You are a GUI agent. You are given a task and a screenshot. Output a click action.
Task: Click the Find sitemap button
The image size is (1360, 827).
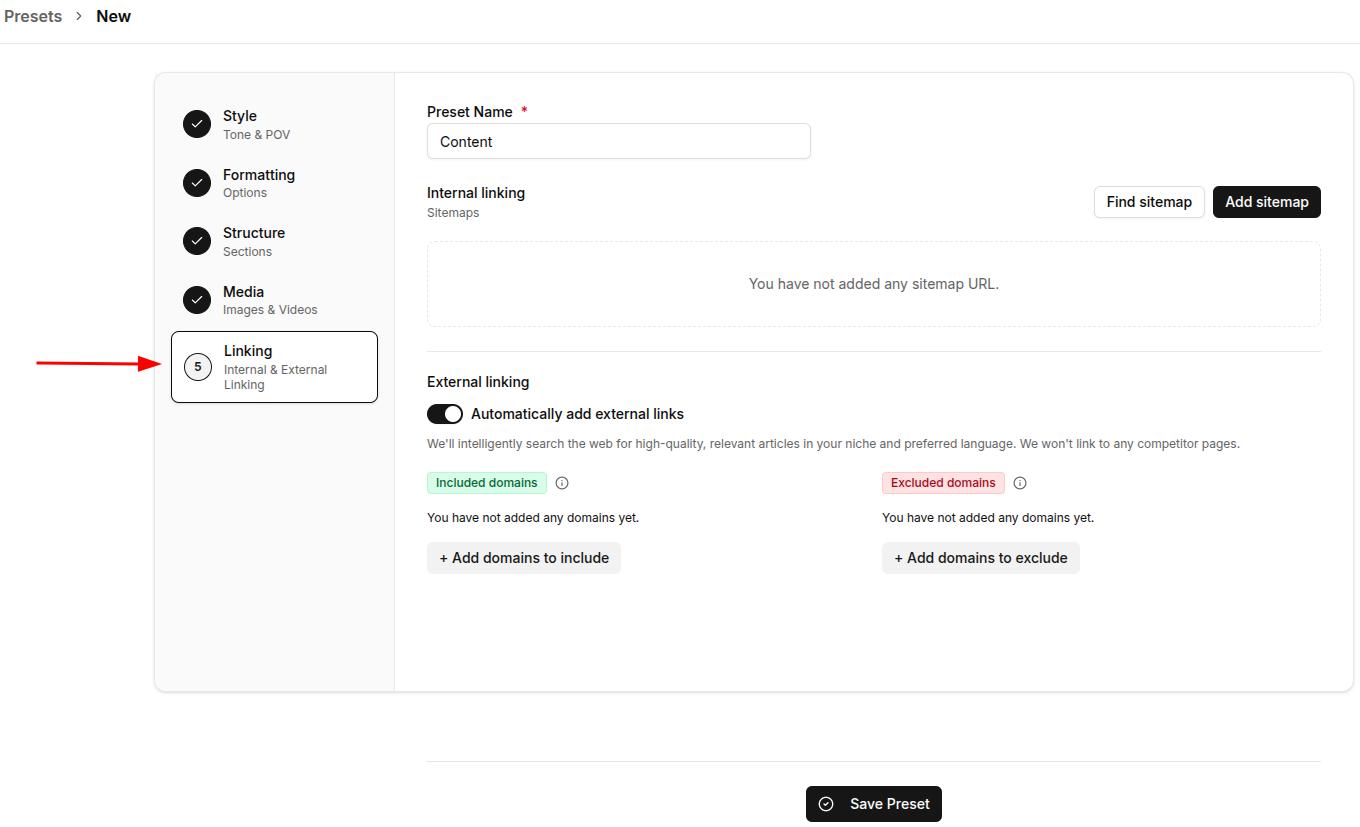coord(1148,201)
